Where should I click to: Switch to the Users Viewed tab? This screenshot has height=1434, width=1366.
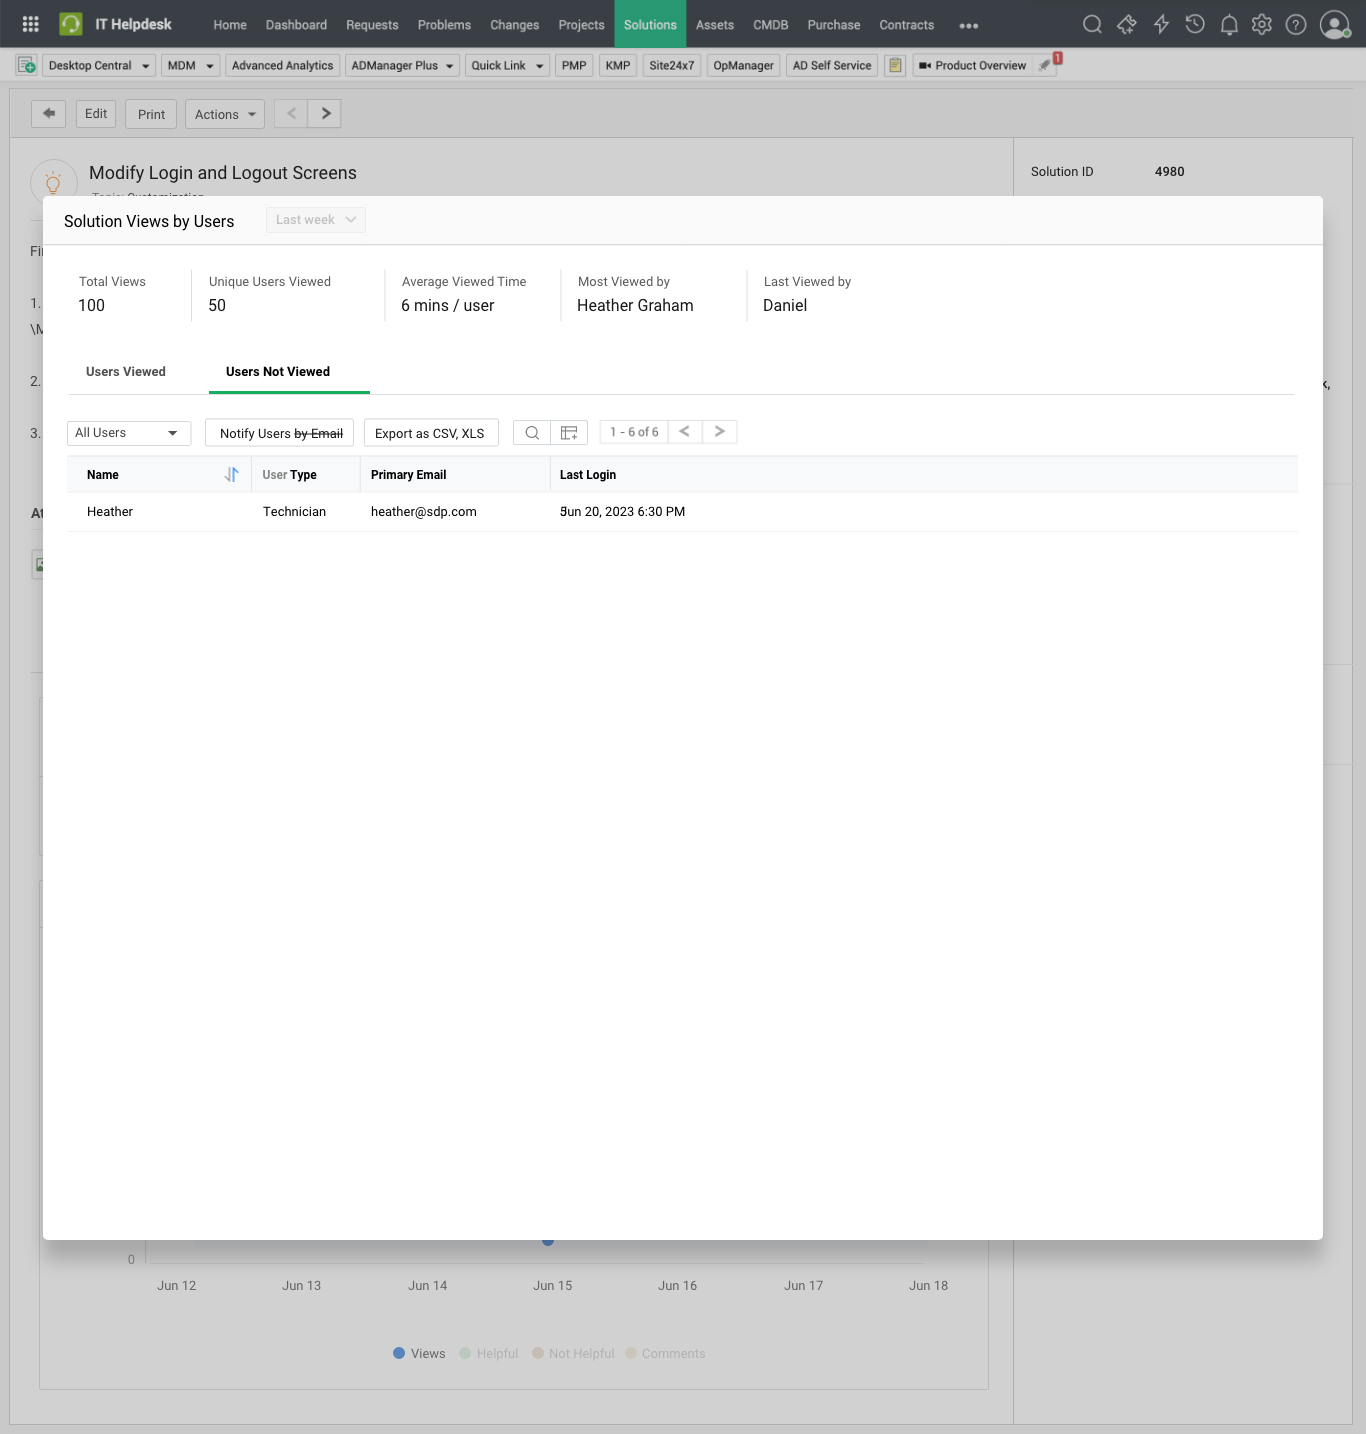click(126, 372)
